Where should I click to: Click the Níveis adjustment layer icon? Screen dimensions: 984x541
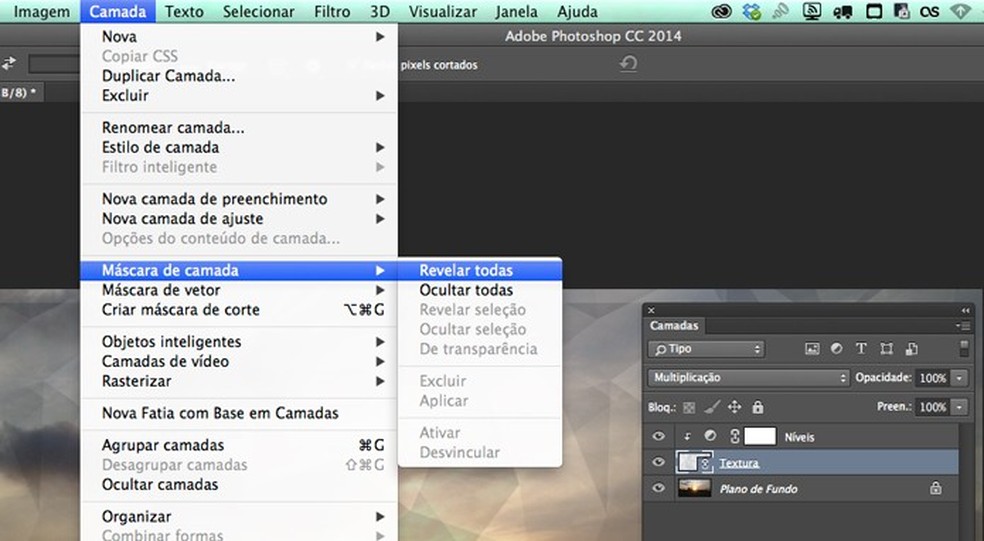[710, 436]
